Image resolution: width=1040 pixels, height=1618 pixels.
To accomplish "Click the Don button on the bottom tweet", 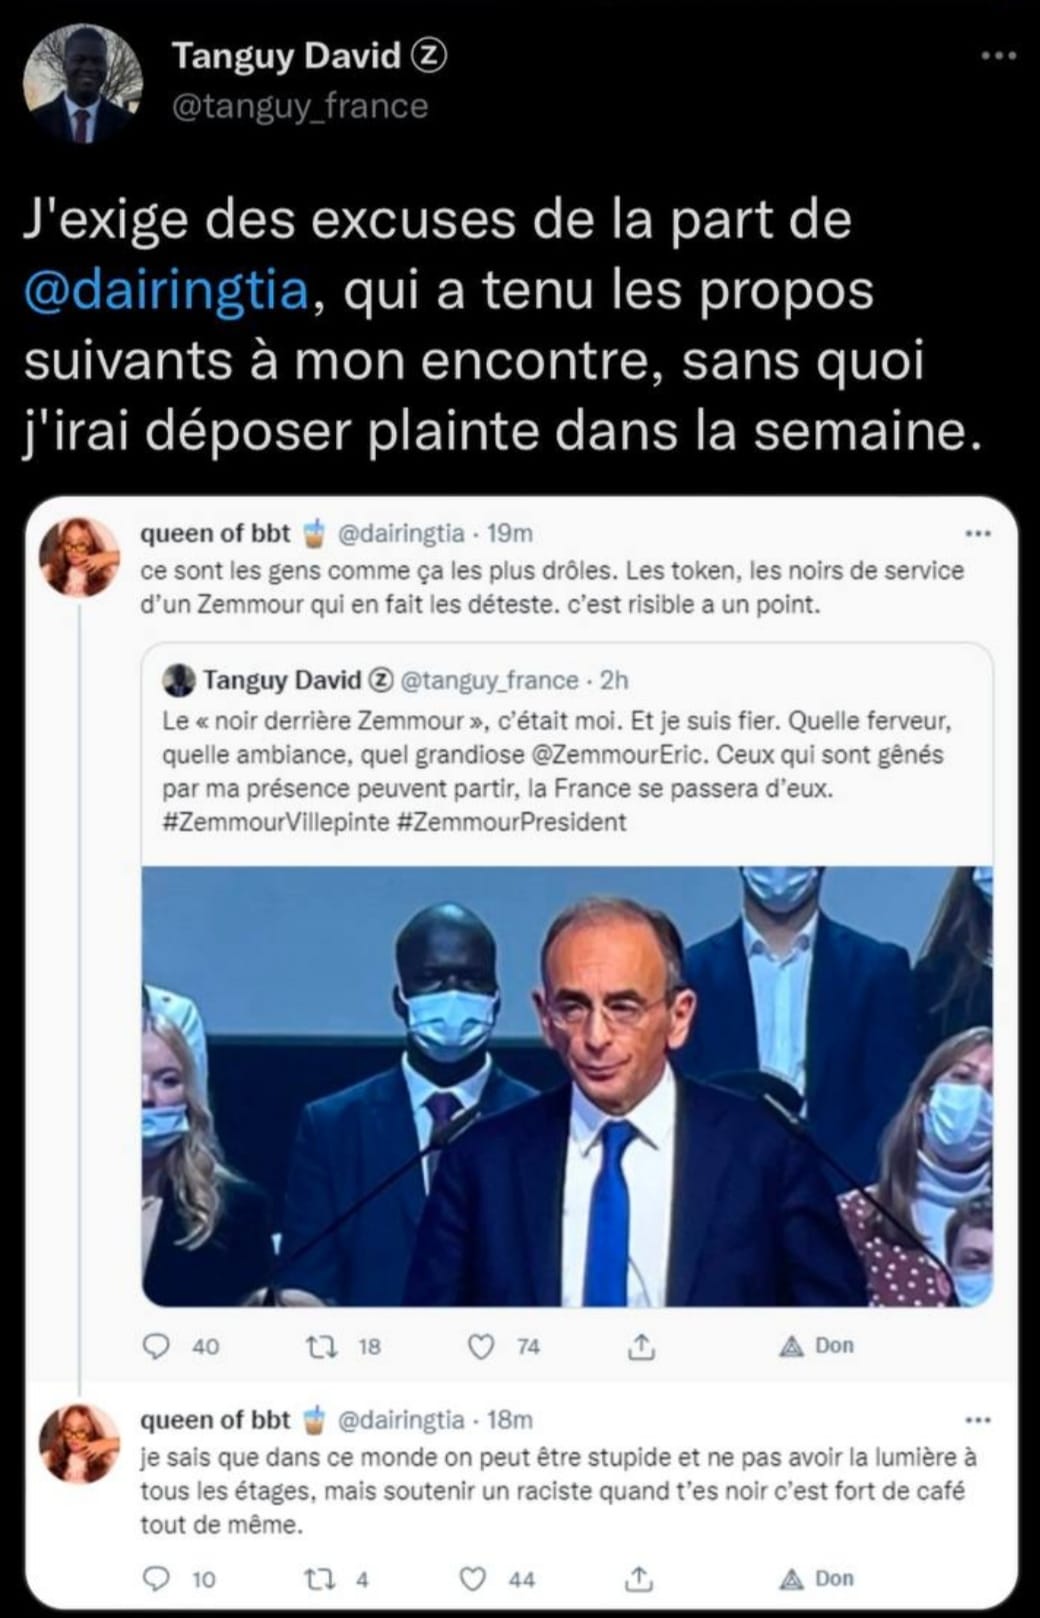I will (817, 1579).
